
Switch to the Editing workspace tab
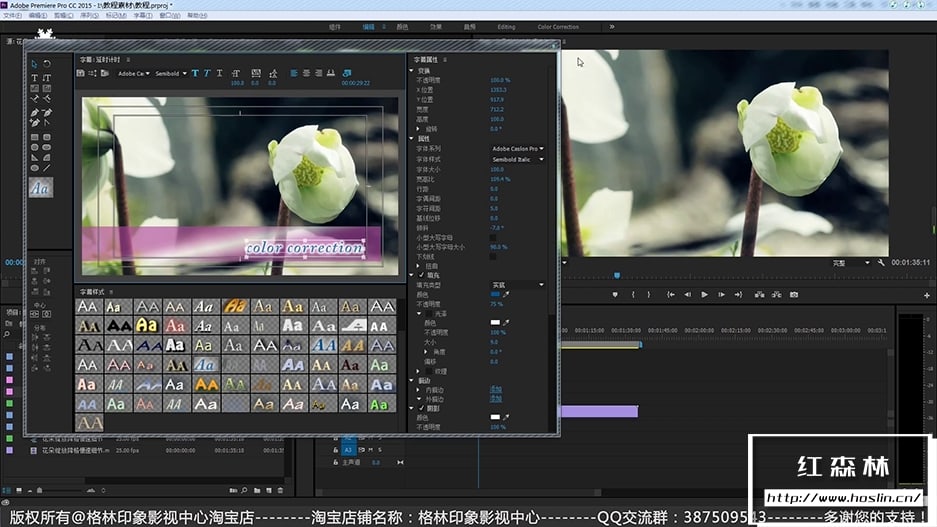pos(506,27)
